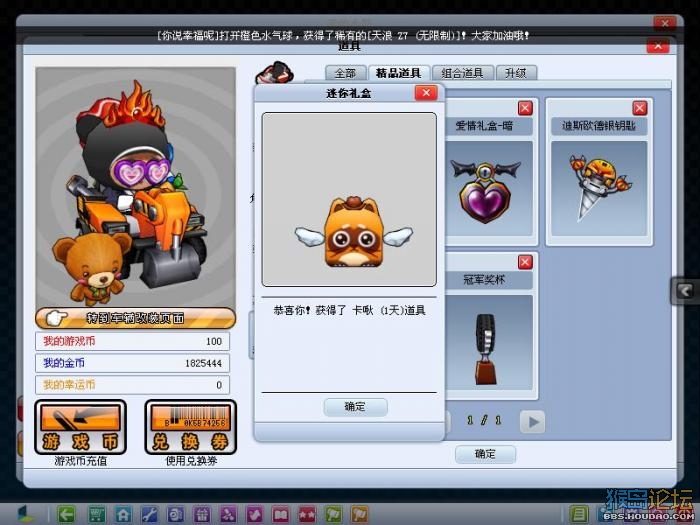Remove the 爱情礼盒-暗 item card
Image resolution: width=700 pixels, height=525 pixels.
(525, 108)
